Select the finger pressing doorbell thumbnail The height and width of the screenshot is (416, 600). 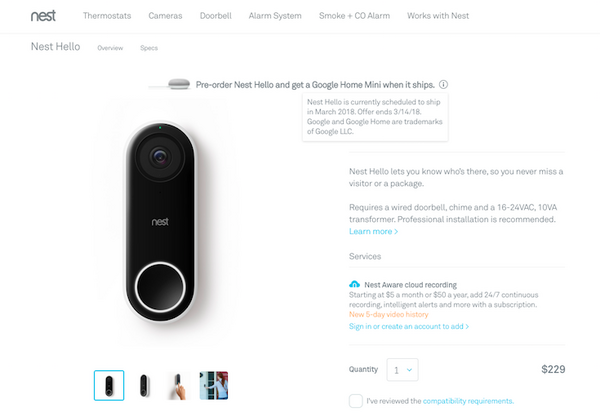[179, 385]
